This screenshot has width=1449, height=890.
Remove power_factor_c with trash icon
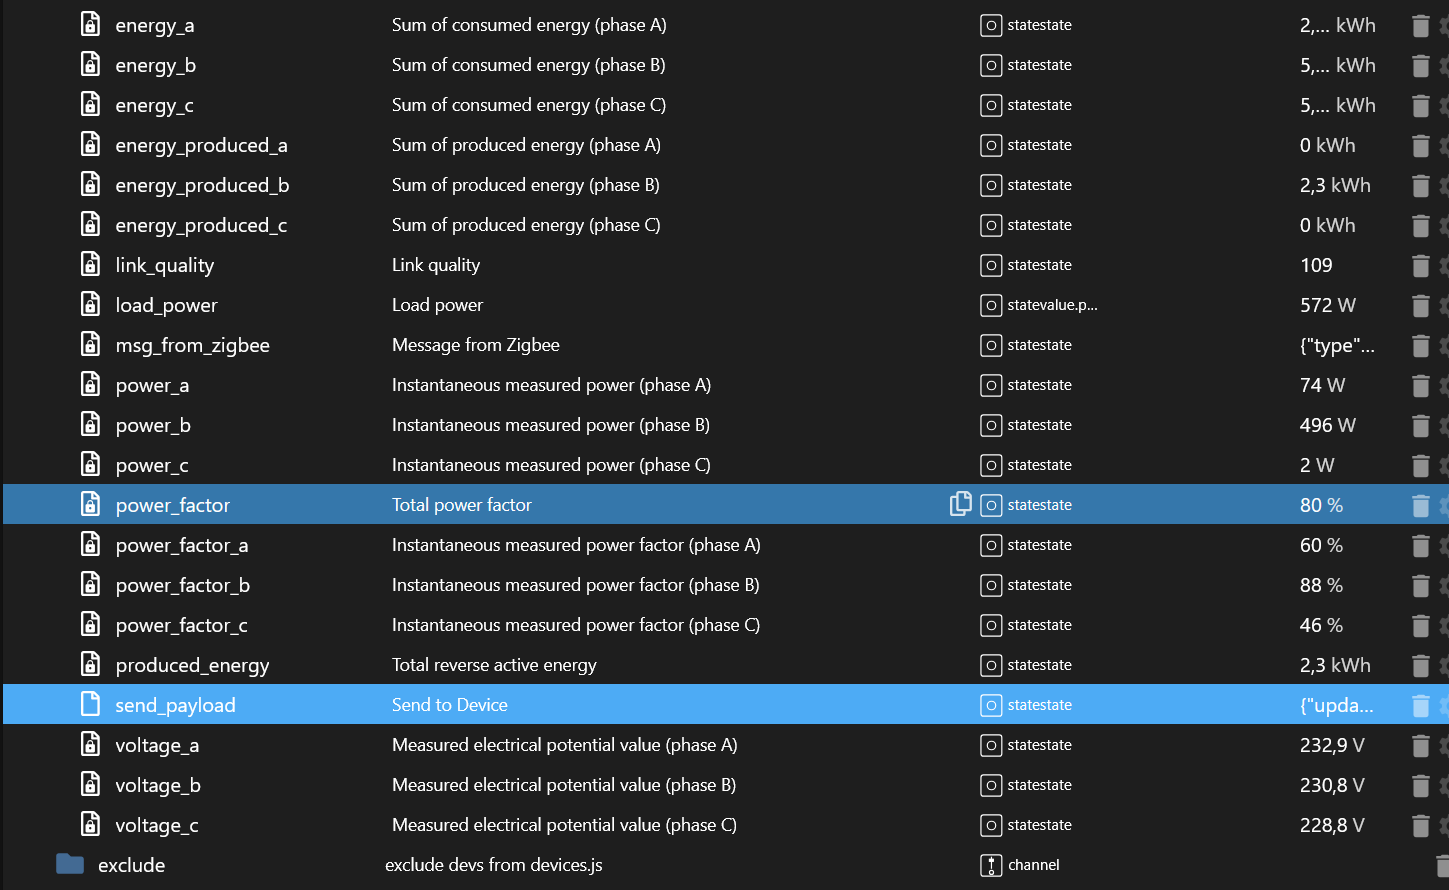click(1420, 625)
